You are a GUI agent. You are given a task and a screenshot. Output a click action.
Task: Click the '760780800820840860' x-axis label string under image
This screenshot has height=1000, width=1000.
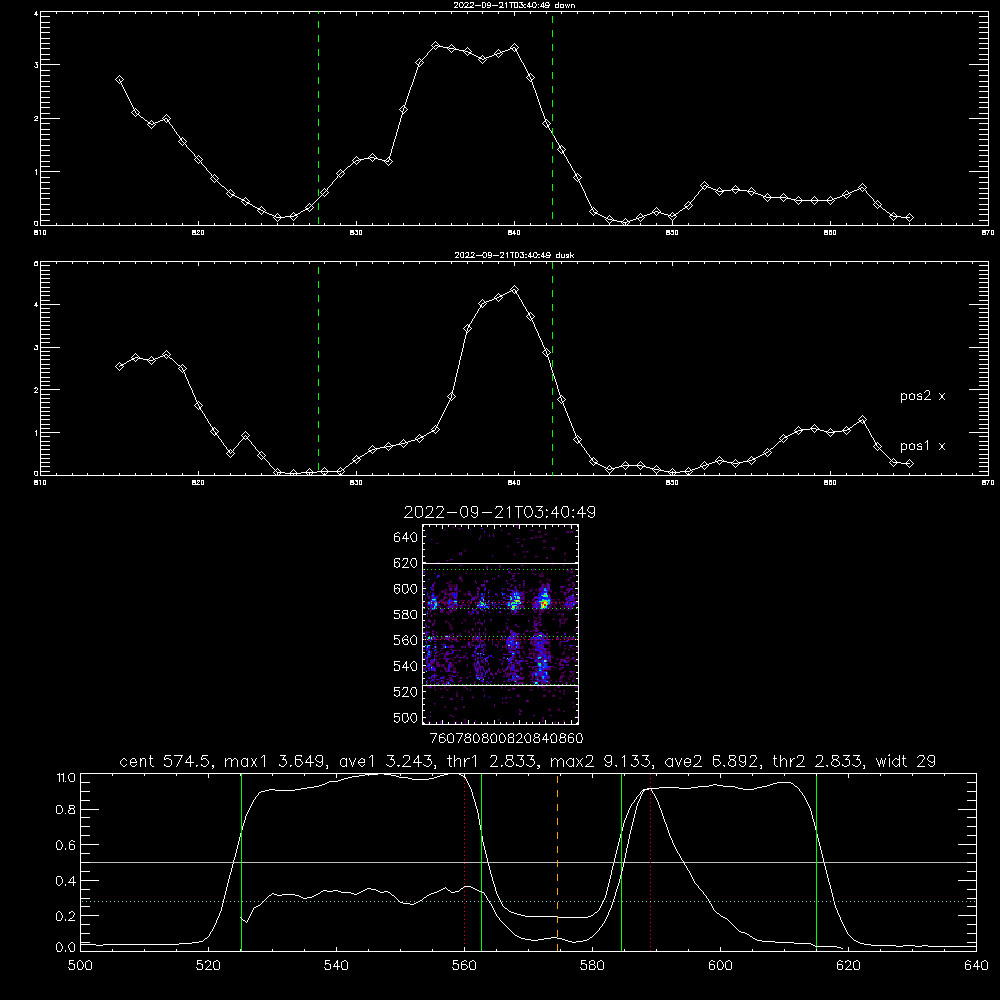coord(506,738)
